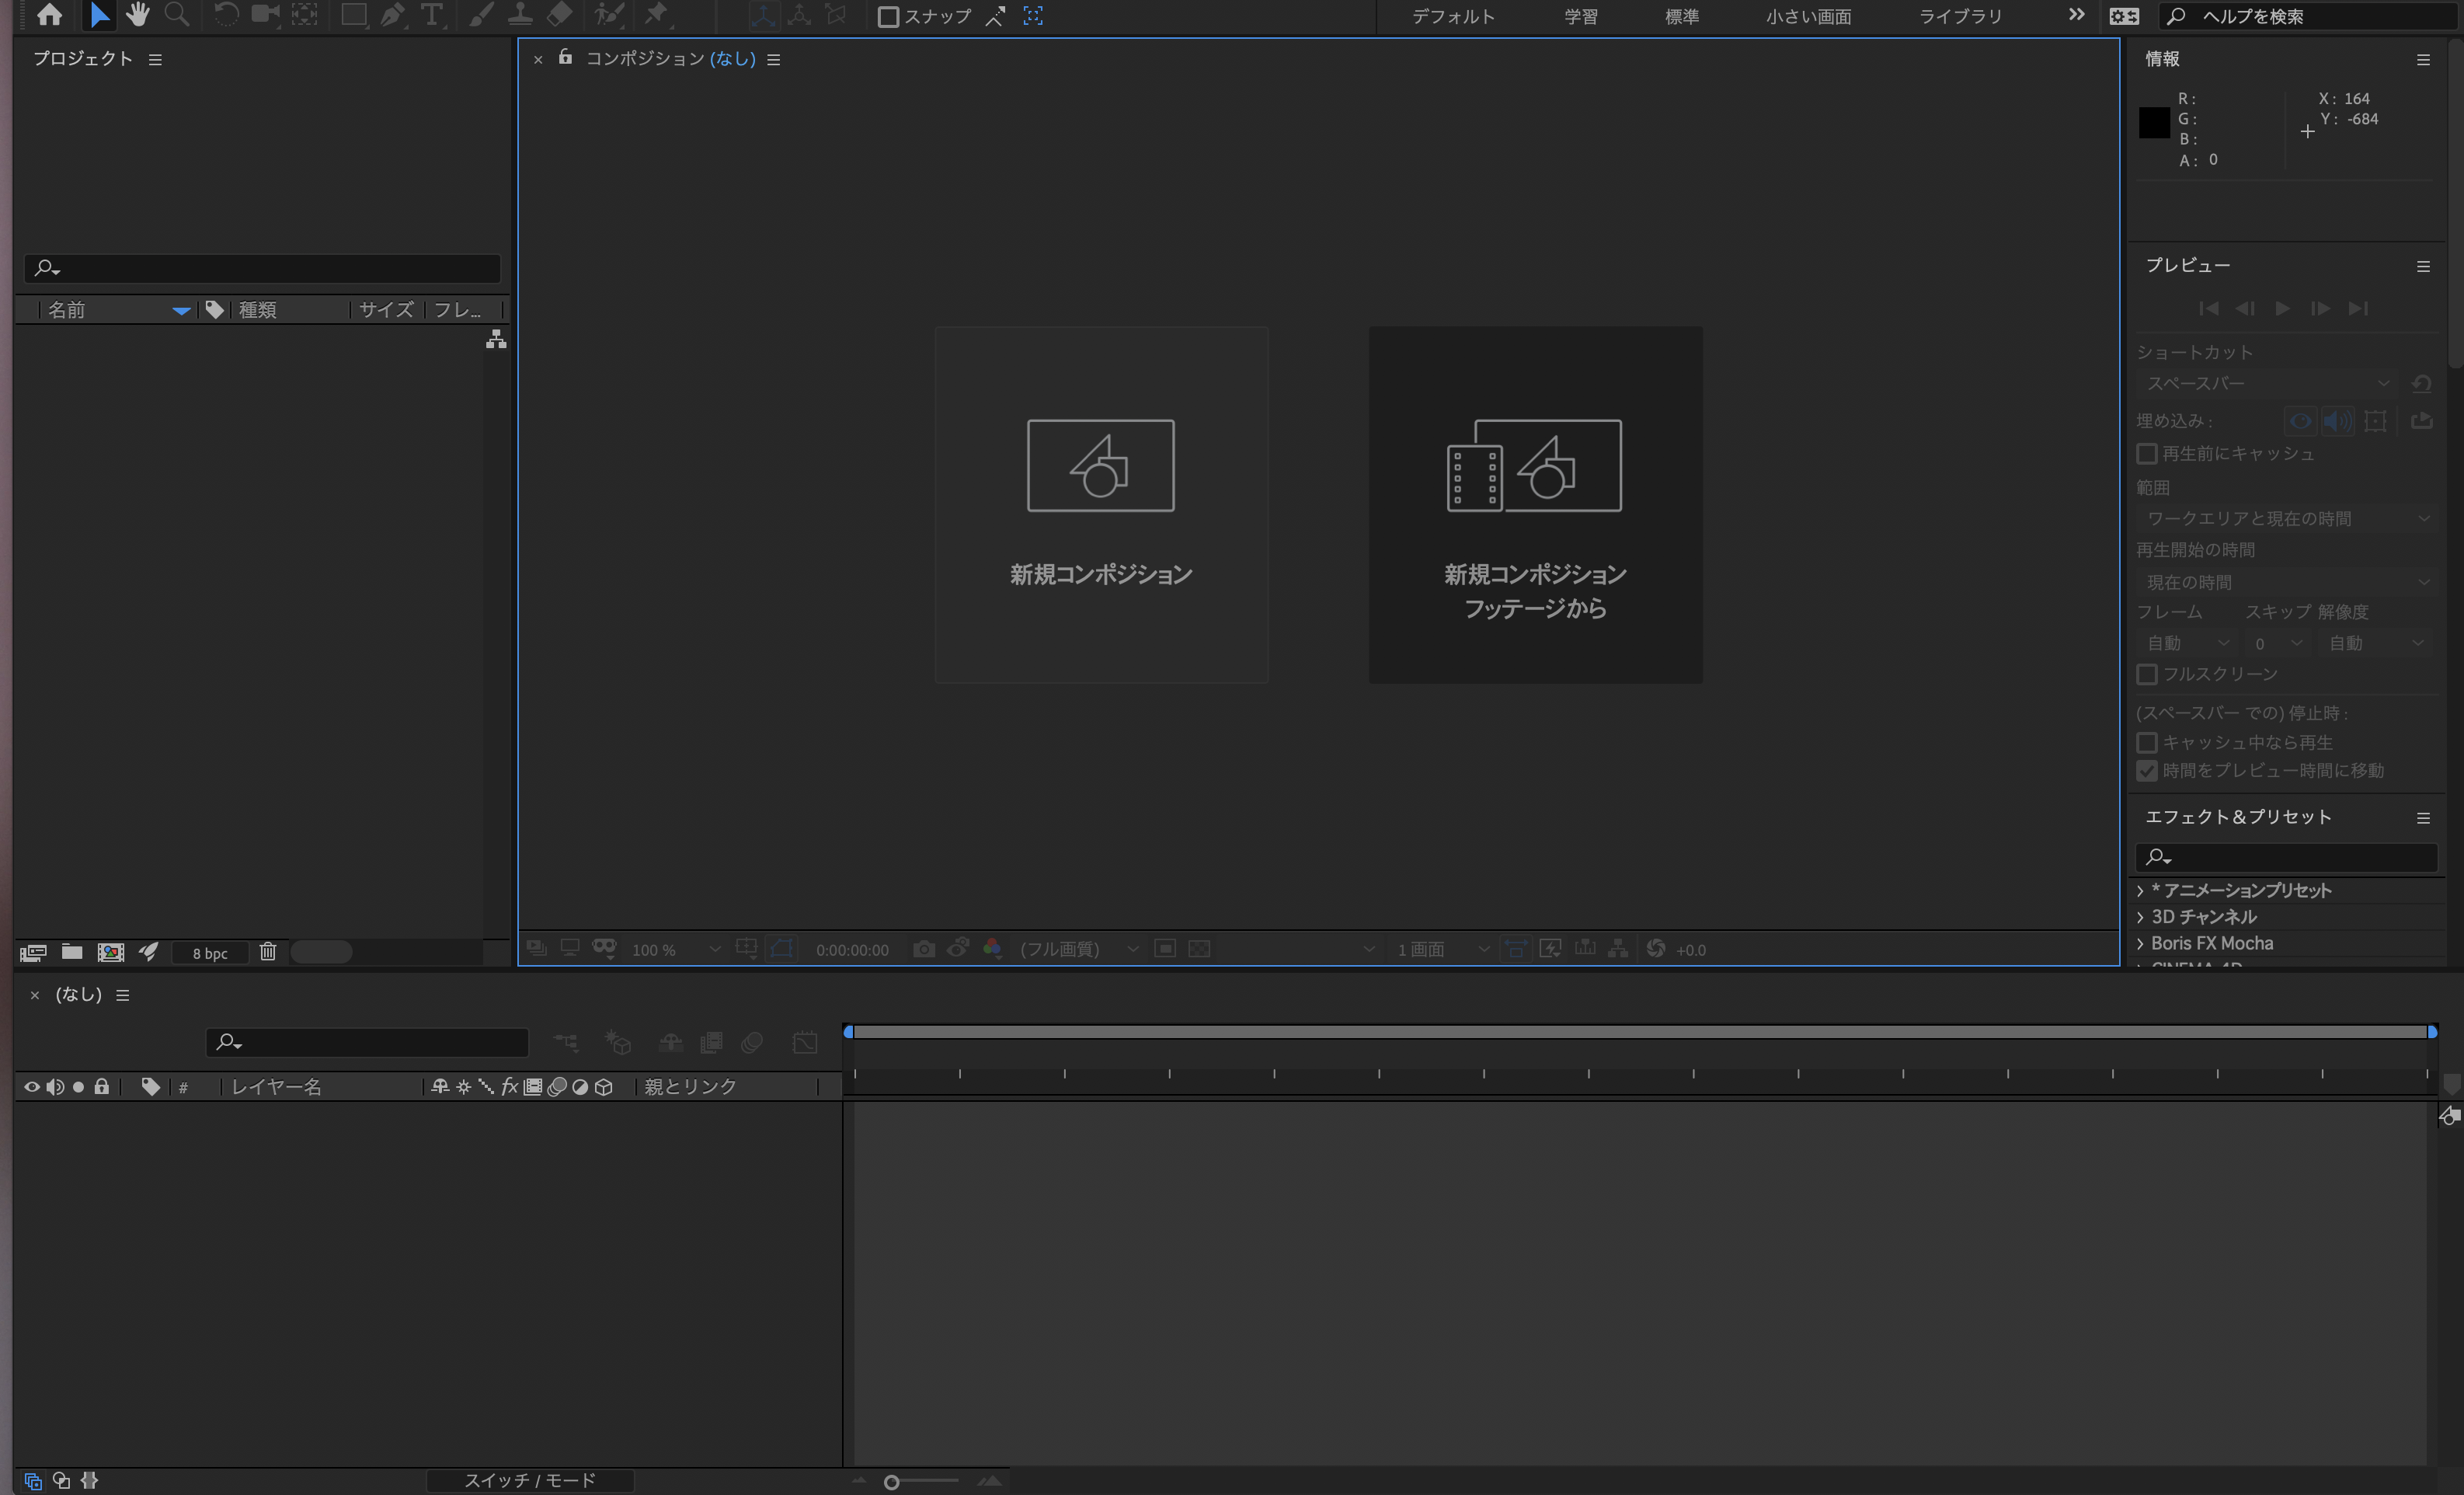The height and width of the screenshot is (1495, 2464).
Task: Select the Pen tool
Action: pyautogui.click(x=392, y=15)
